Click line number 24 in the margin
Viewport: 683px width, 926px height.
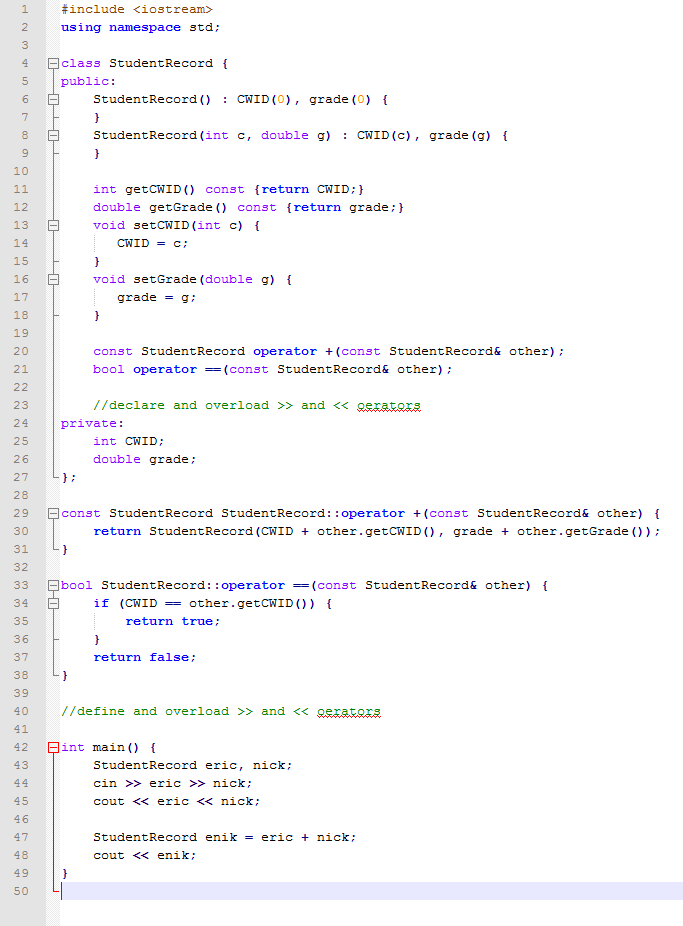point(21,423)
